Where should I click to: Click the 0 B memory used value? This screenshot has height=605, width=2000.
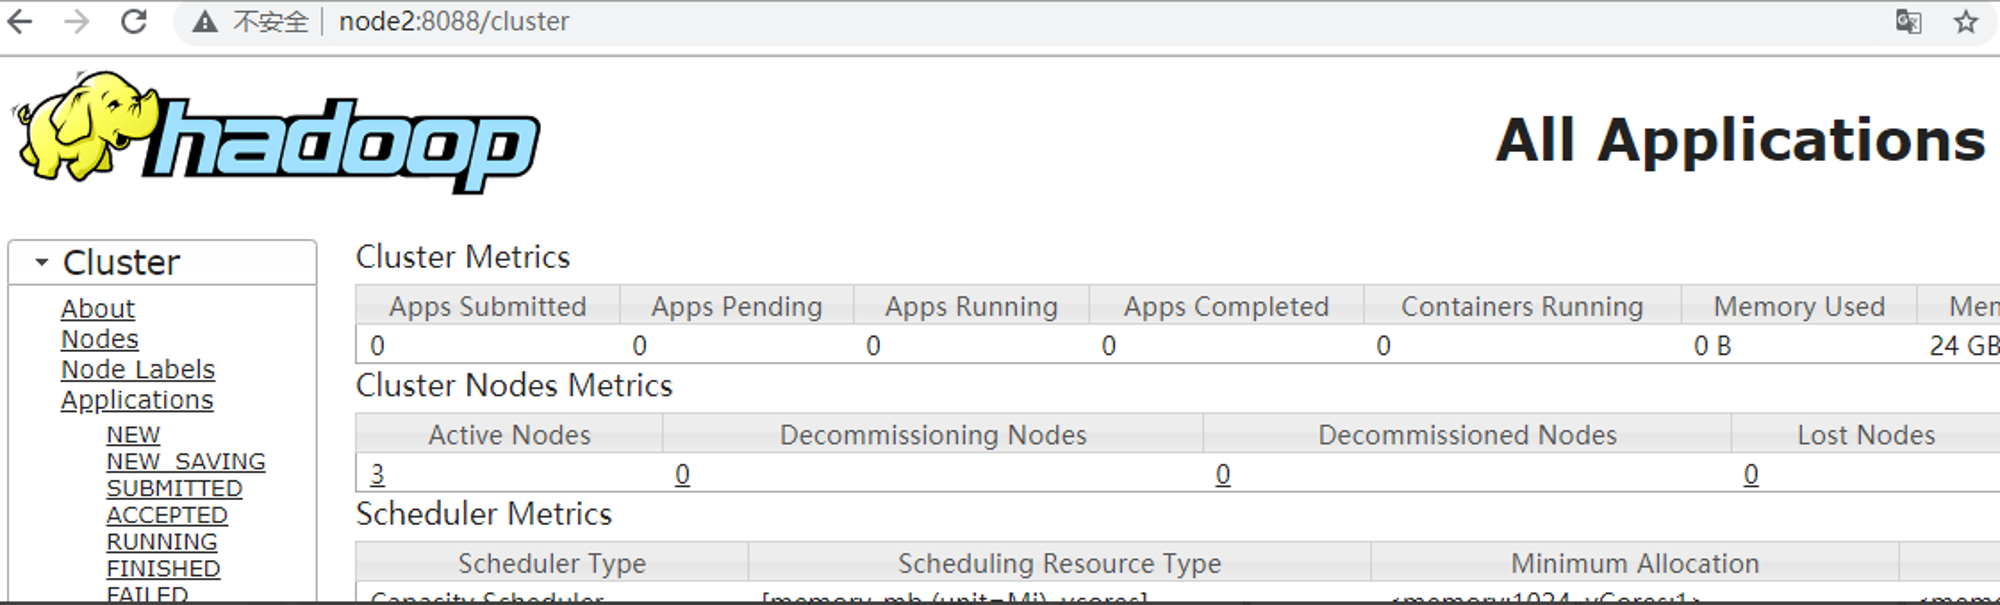(x=1712, y=346)
